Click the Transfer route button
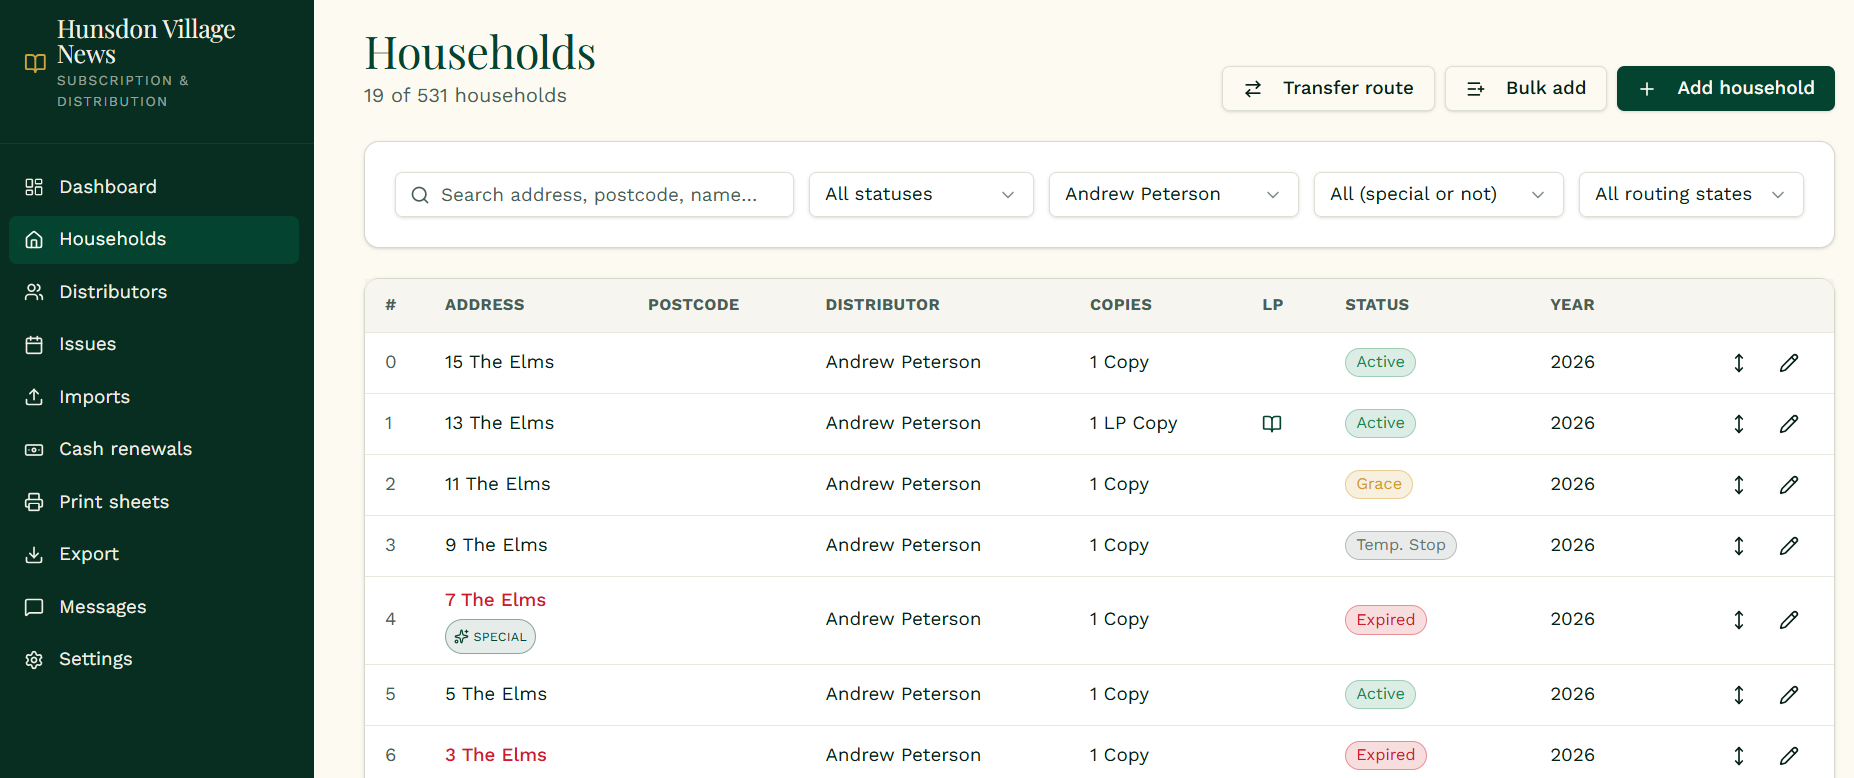 [x=1328, y=88]
